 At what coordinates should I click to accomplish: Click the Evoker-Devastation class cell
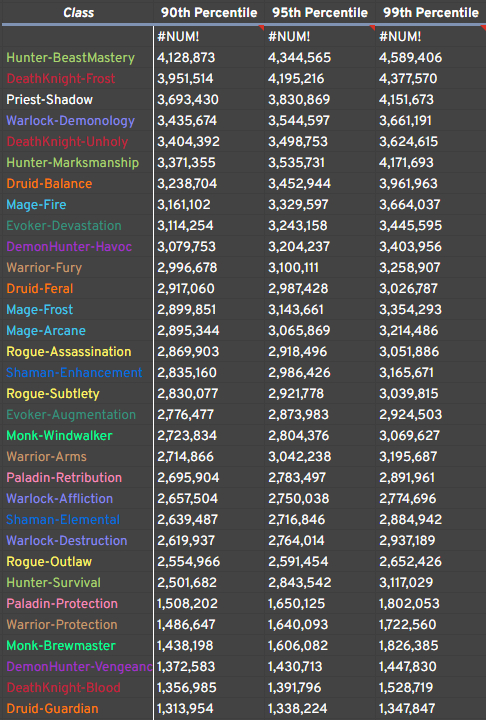[x=77, y=226]
